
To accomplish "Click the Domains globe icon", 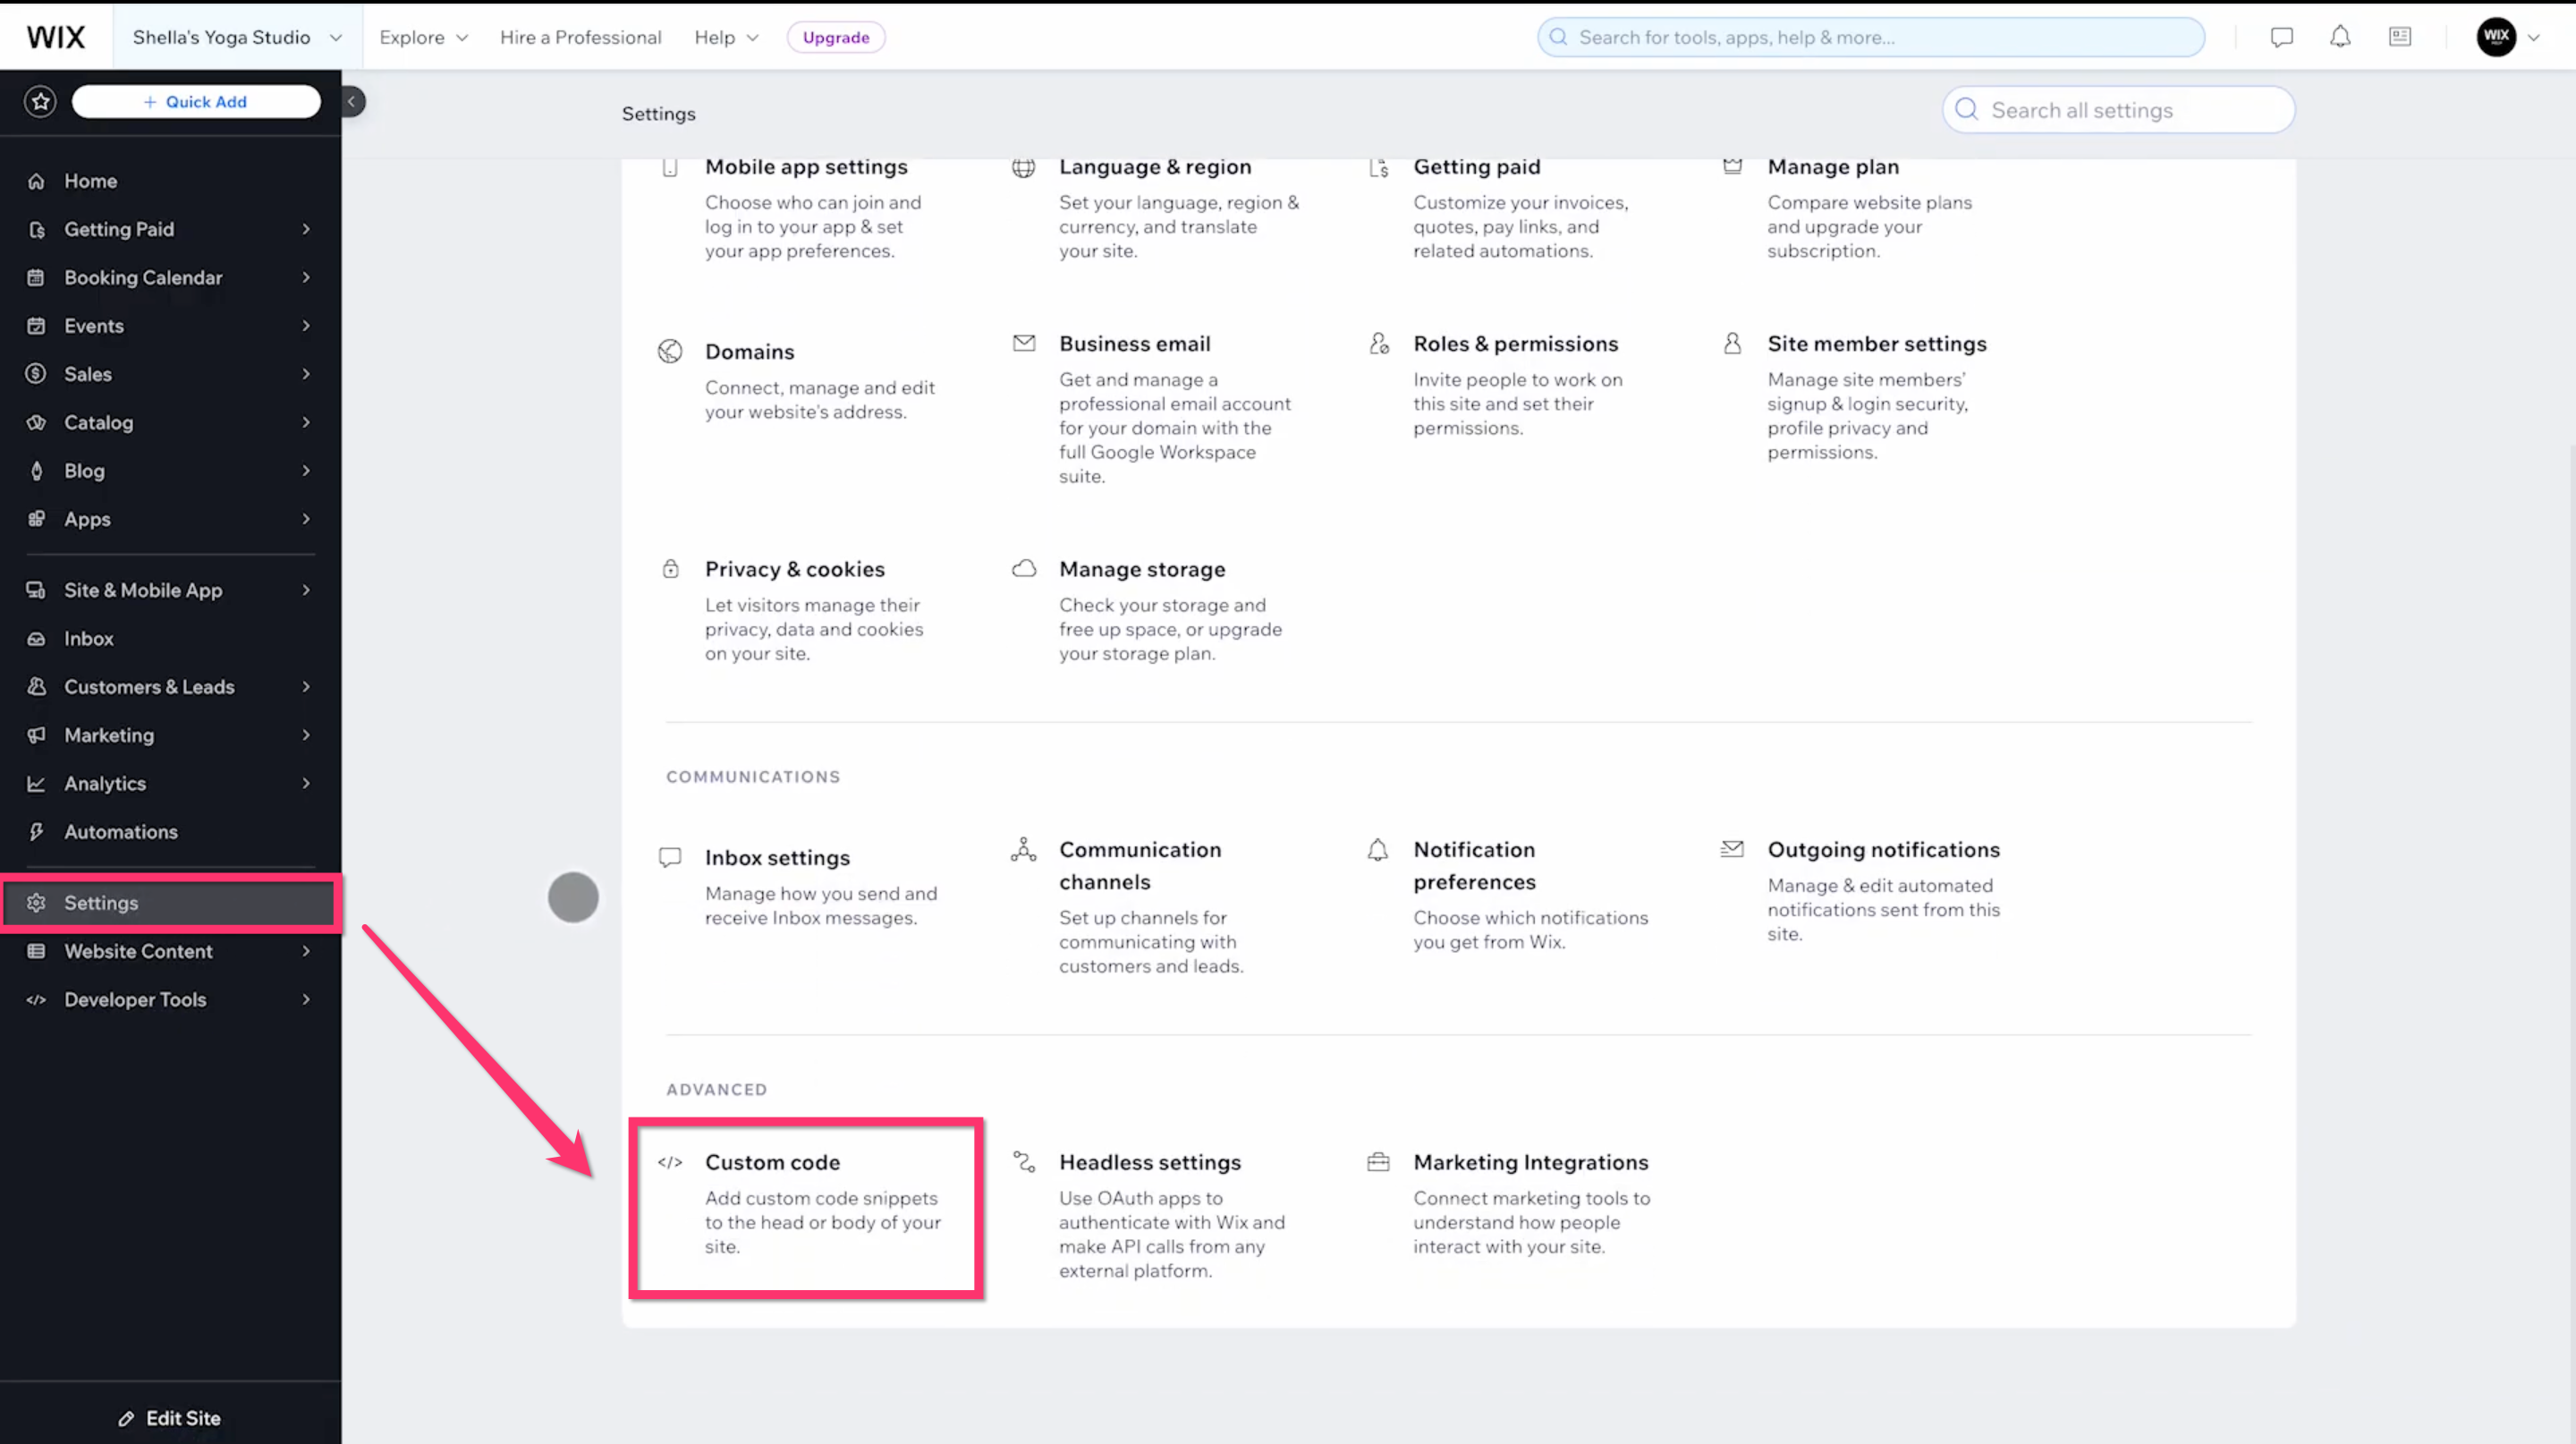I will click(670, 351).
